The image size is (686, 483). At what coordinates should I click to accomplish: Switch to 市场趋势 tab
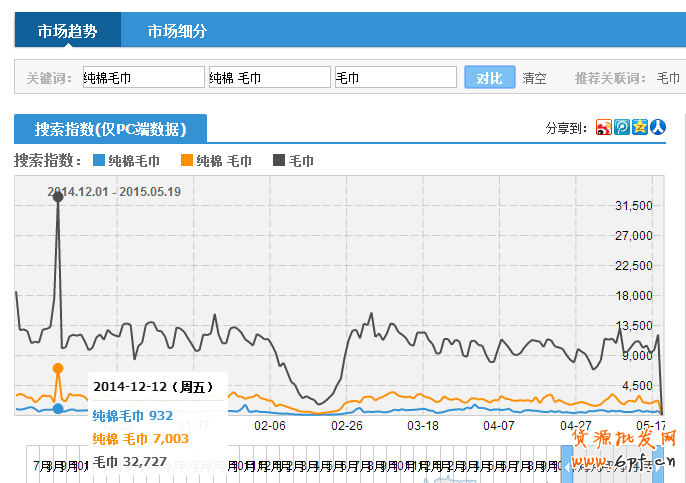[x=68, y=30]
